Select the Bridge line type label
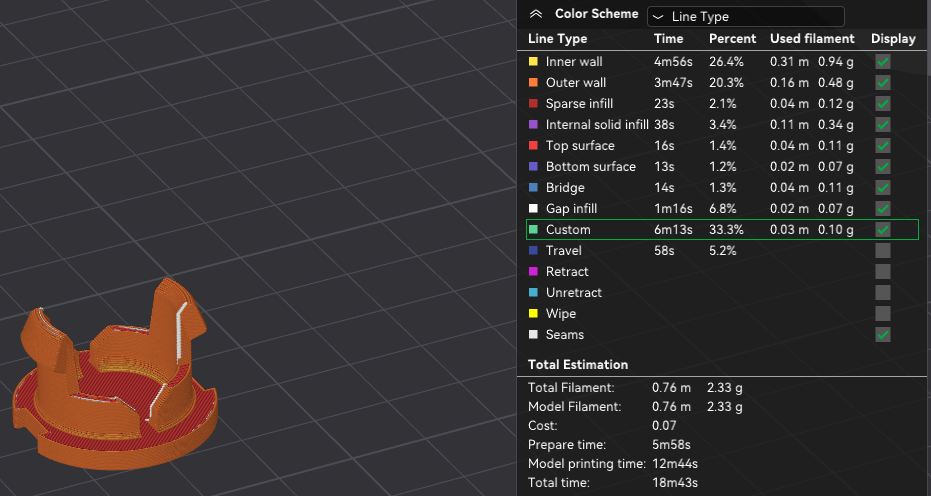The height and width of the screenshot is (496, 931). click(x=565, y=188)
